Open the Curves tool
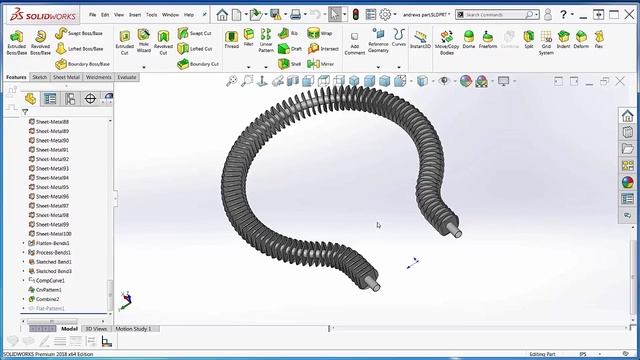Viewport: 640px width, 360px height. [399, 38]
